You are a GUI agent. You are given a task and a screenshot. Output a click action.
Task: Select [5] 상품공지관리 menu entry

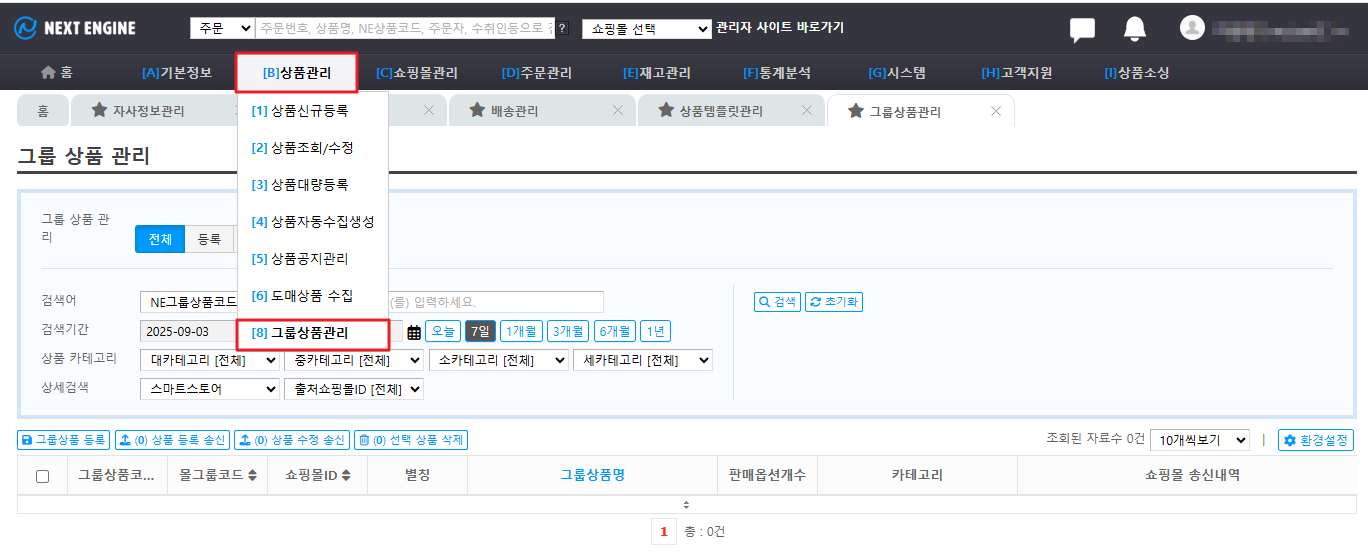pos(312,258)
